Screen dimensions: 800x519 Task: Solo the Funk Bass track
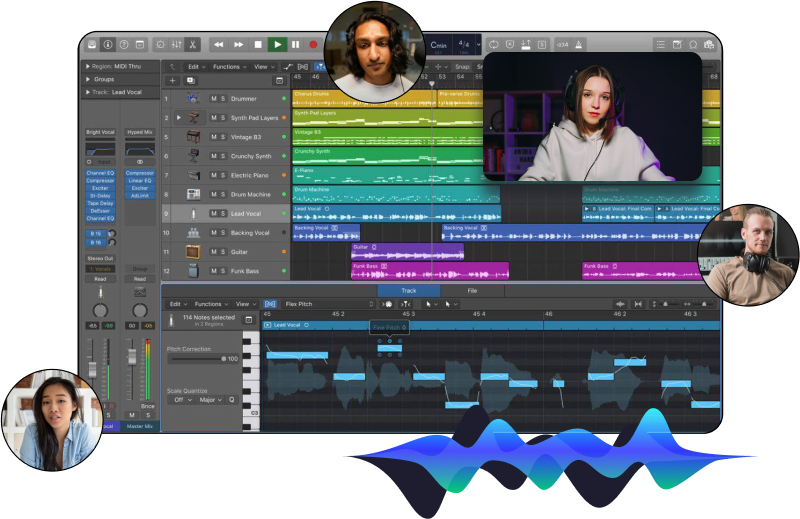point(223,271)
